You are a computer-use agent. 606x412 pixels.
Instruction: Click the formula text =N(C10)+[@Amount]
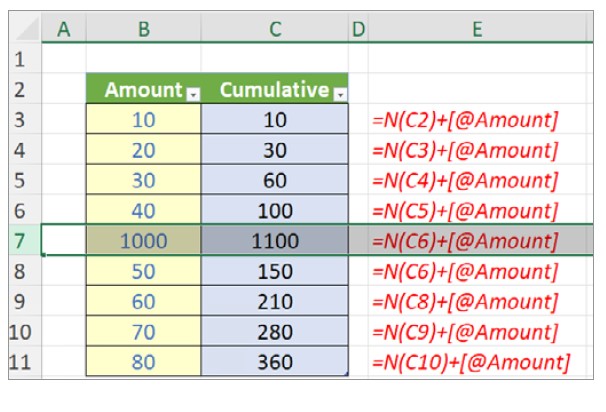468,361
